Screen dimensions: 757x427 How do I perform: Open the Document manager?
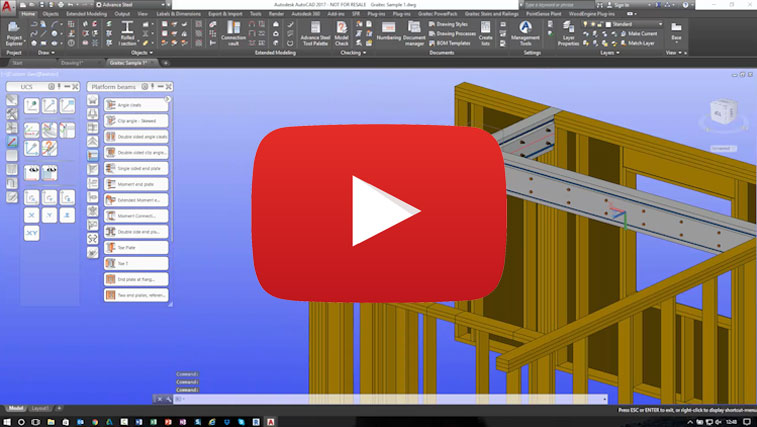tap(414, 33)
